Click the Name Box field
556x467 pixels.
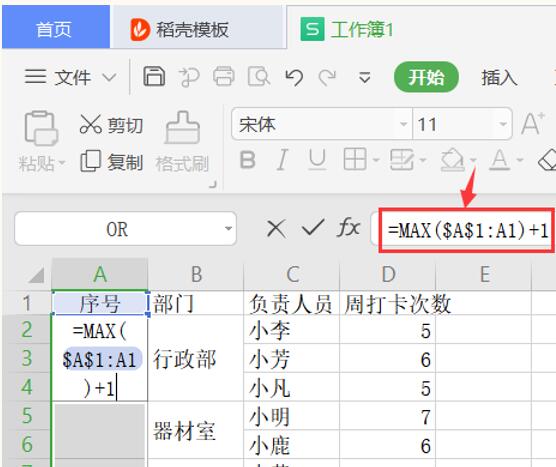click(126, 229)
